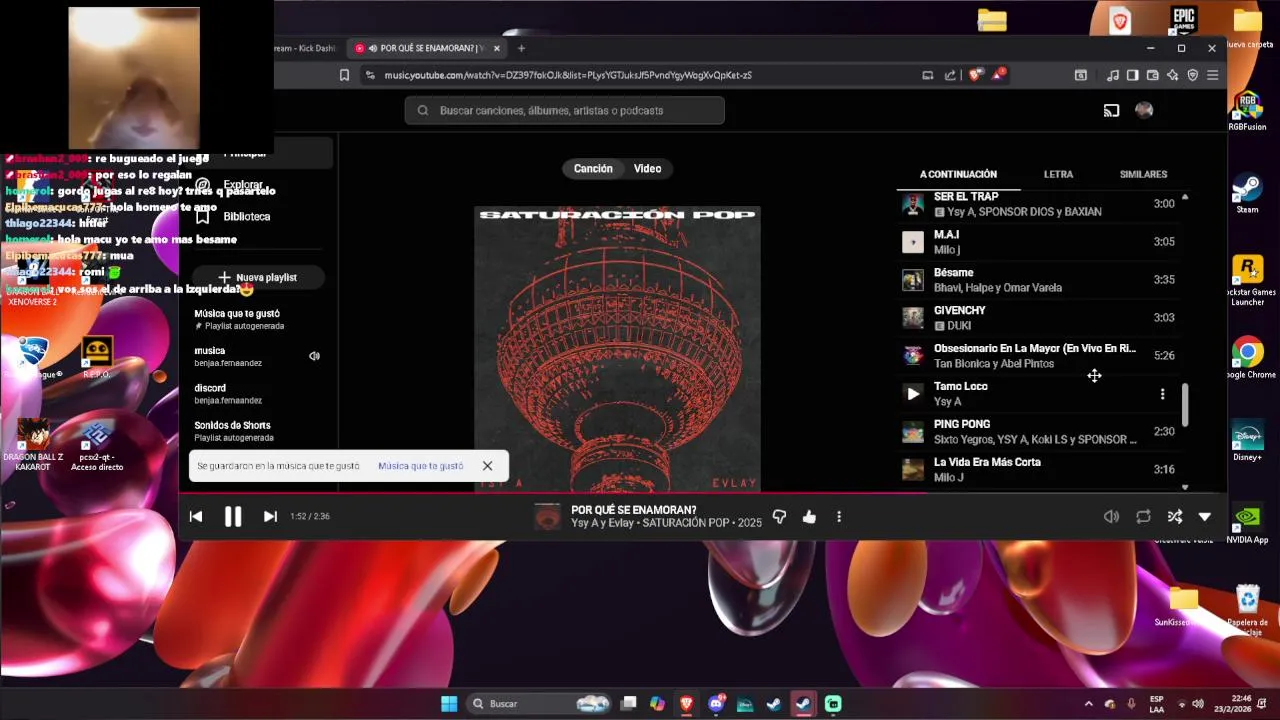Open Discord from the taskbar
The width and height of the screenshot is (1280, 720).
[x=716, y=704]
